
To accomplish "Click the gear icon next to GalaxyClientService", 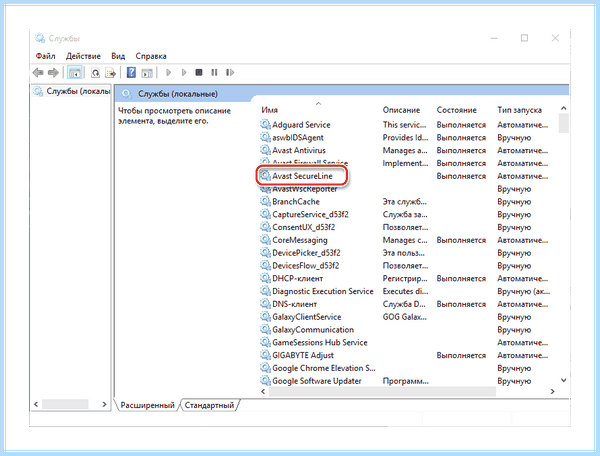I will 265,317.
